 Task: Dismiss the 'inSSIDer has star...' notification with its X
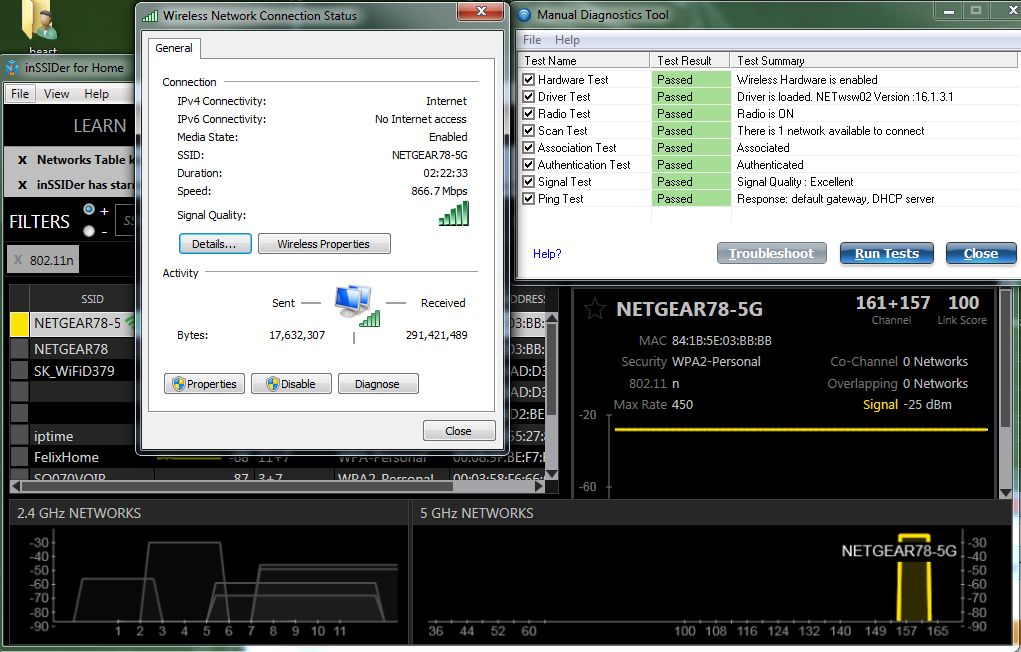point(22,185)
